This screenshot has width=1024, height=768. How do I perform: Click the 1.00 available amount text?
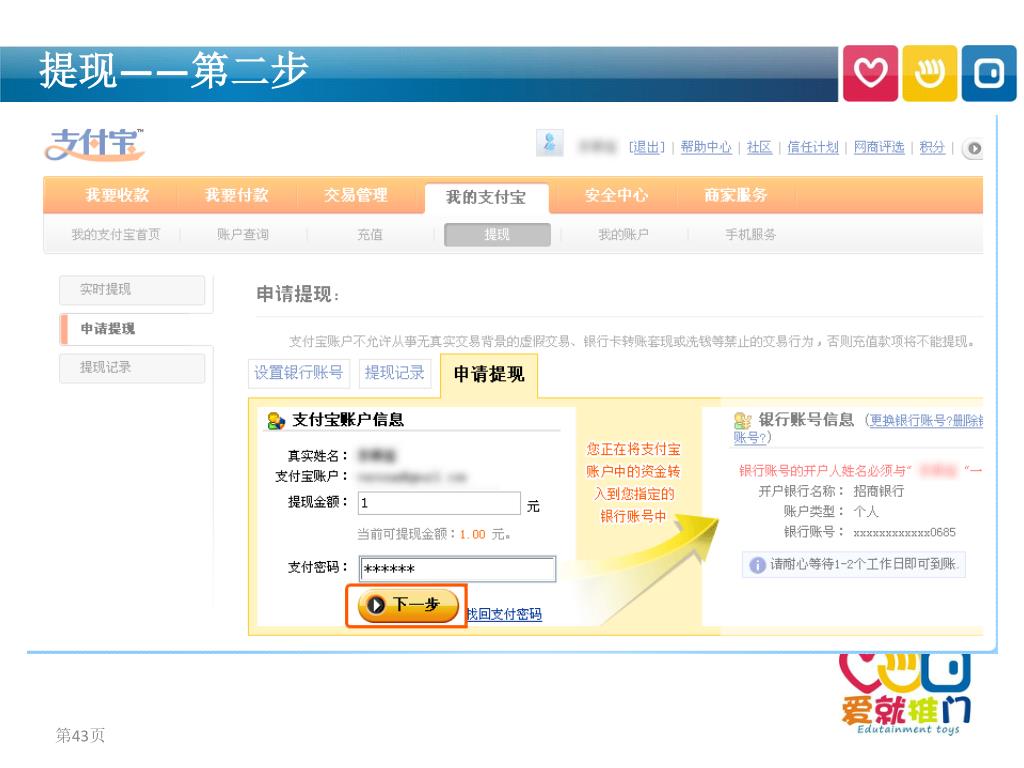click(x=472, y=535)
